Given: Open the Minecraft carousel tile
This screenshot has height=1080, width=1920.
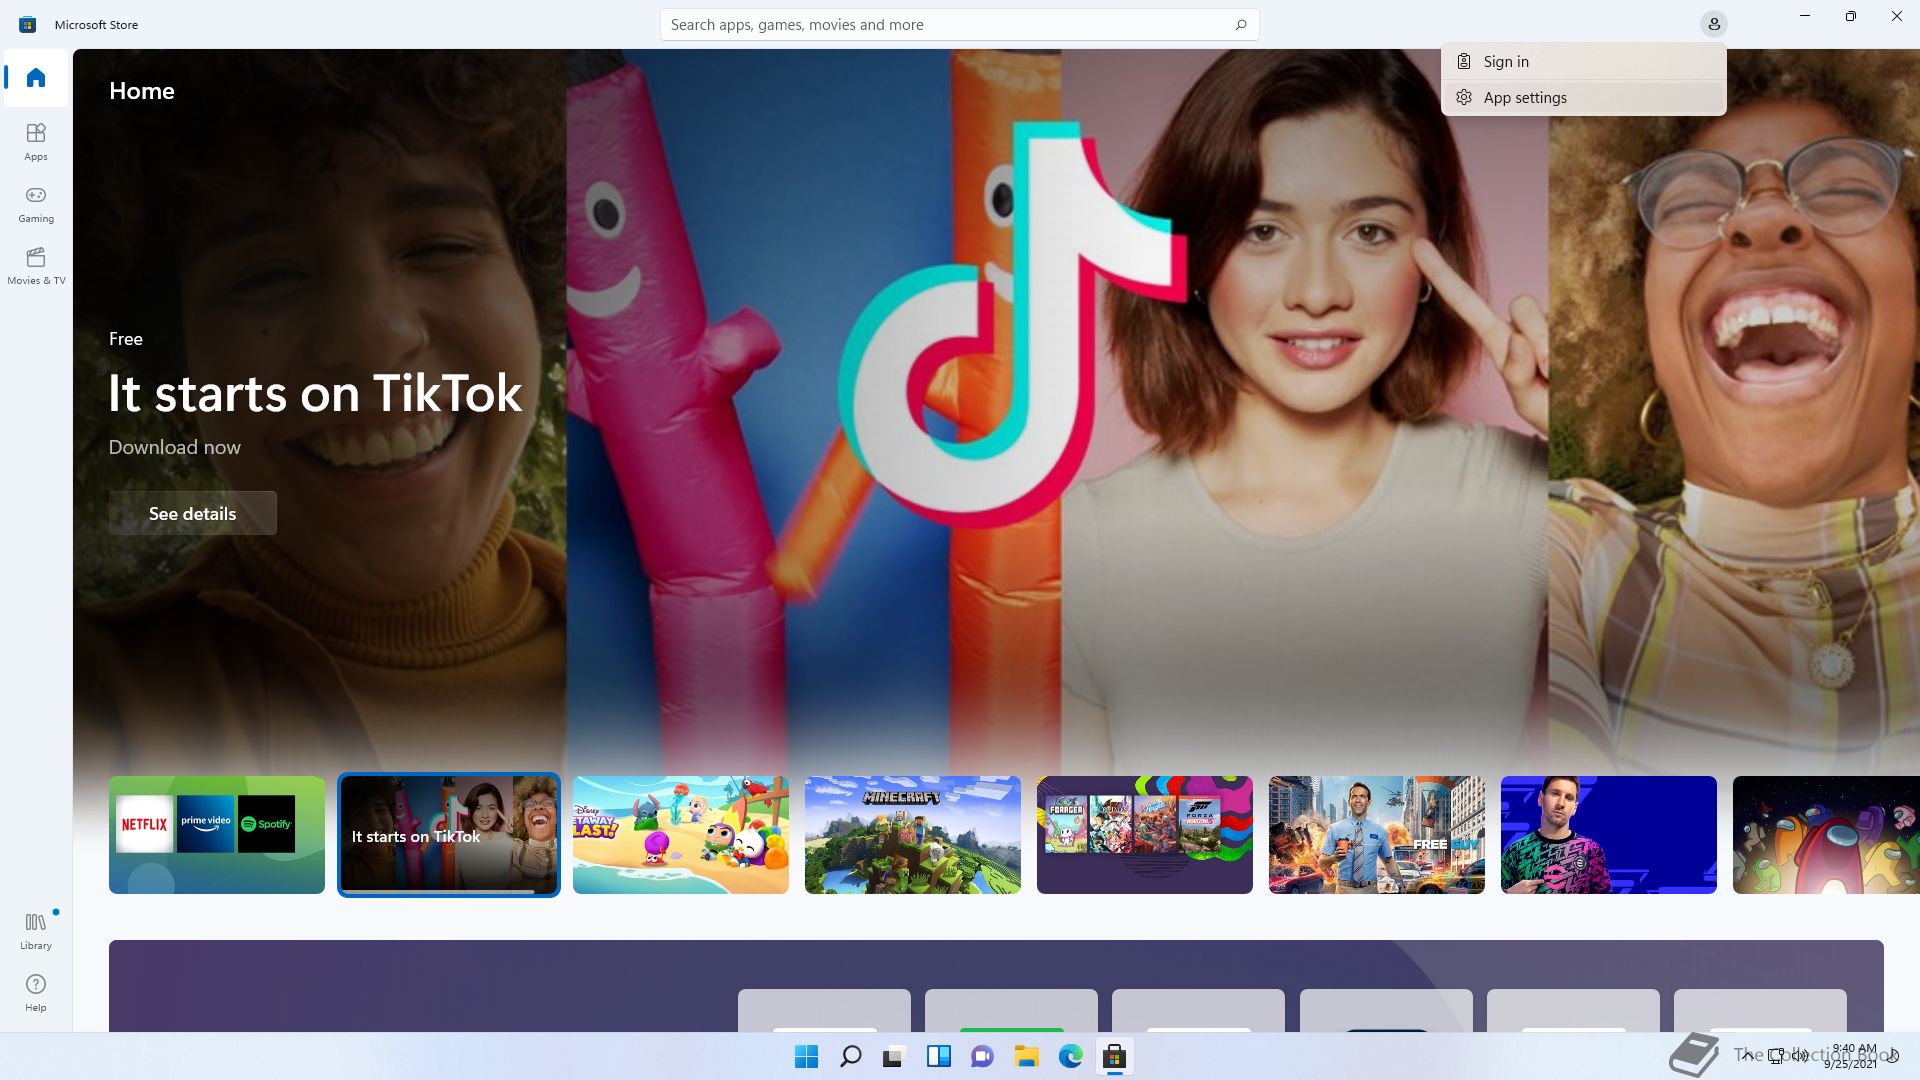Looking at the screenshot, I should coord(913,835).
